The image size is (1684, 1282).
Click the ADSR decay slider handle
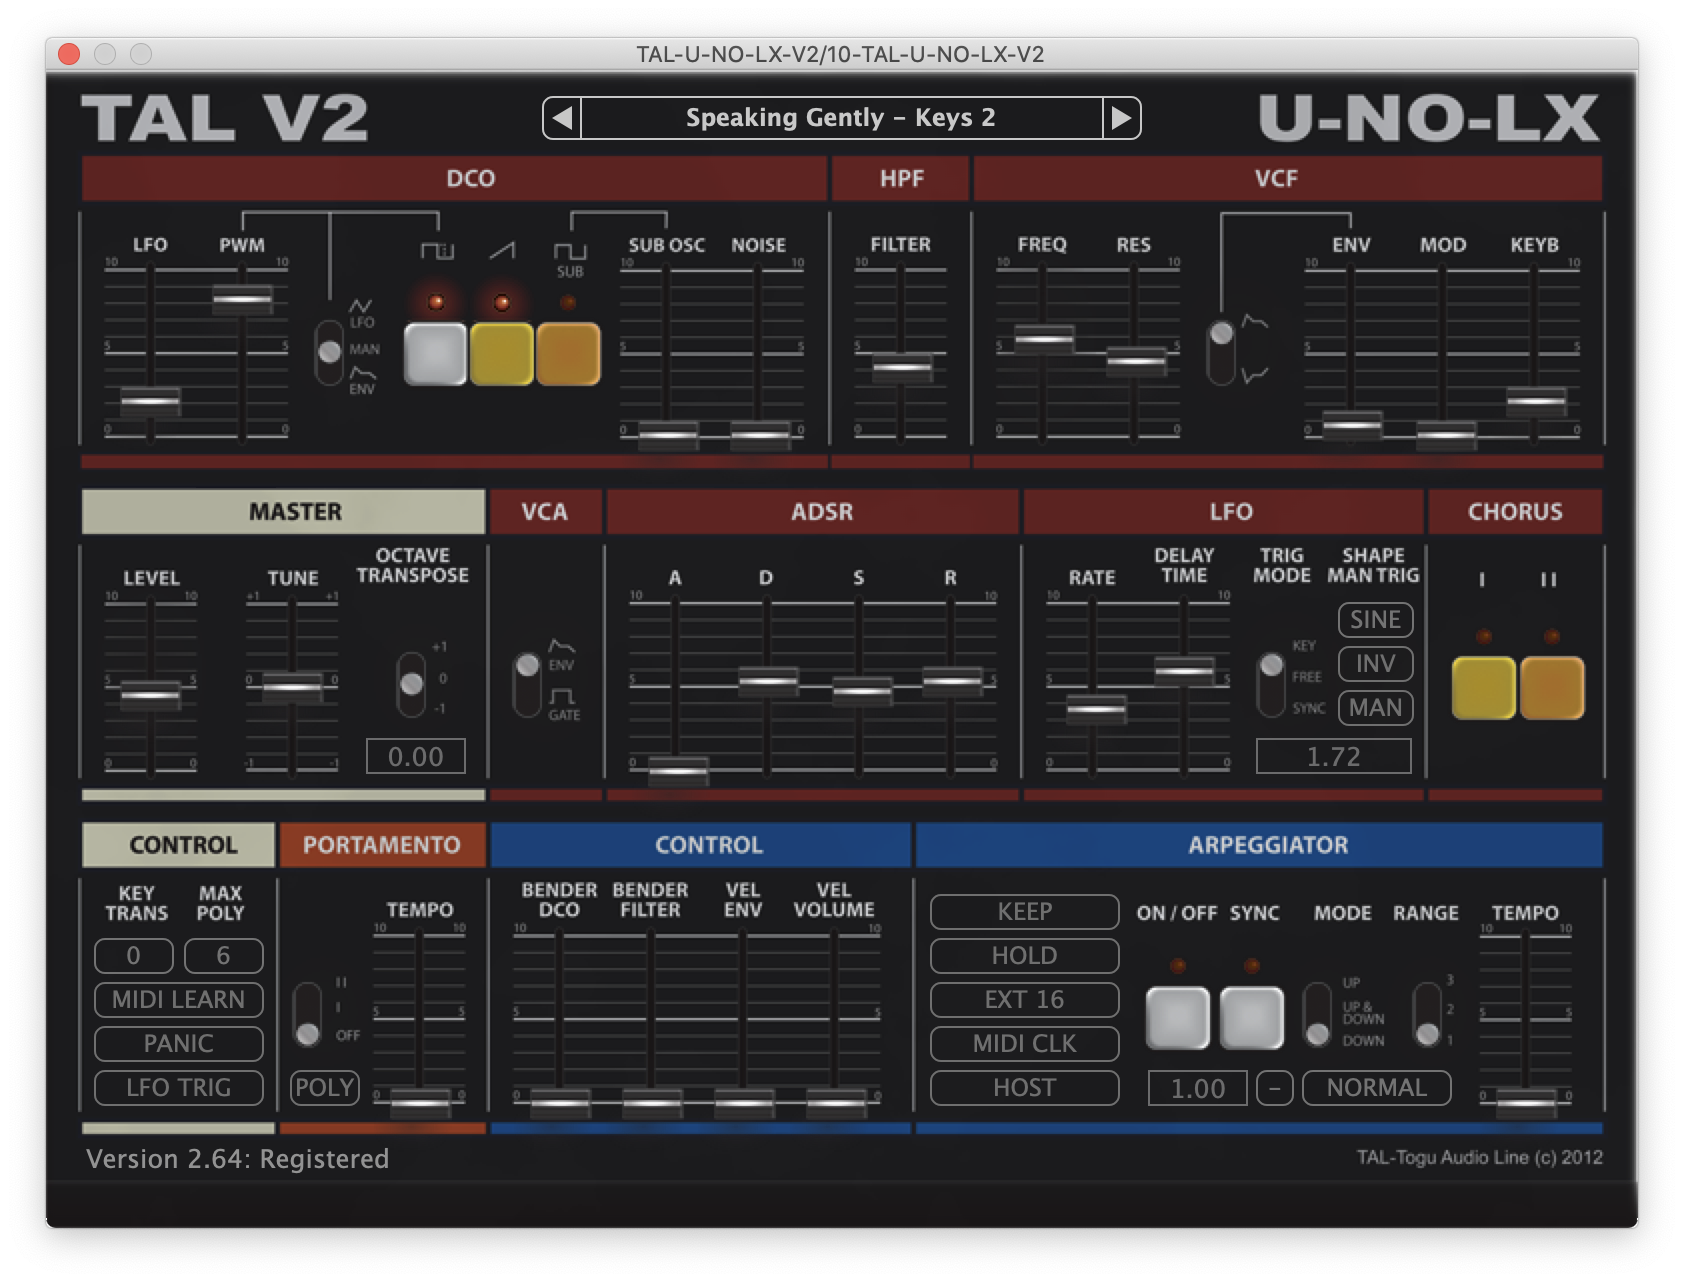[x=768, y=681]
